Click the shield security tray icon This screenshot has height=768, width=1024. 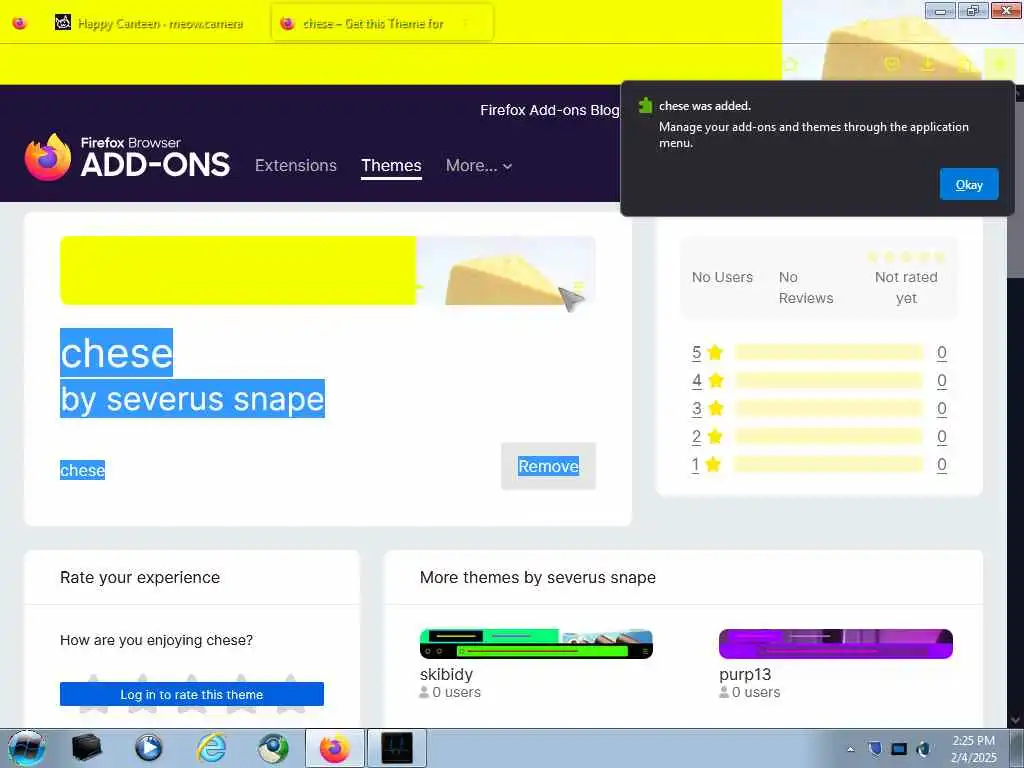tap(875, 749)
